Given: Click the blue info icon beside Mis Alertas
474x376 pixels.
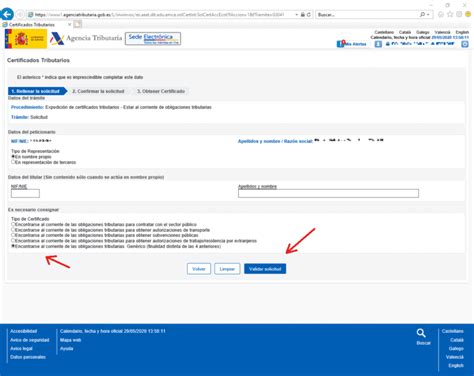Looking at the screenshot, I should (x=378, y=44).
